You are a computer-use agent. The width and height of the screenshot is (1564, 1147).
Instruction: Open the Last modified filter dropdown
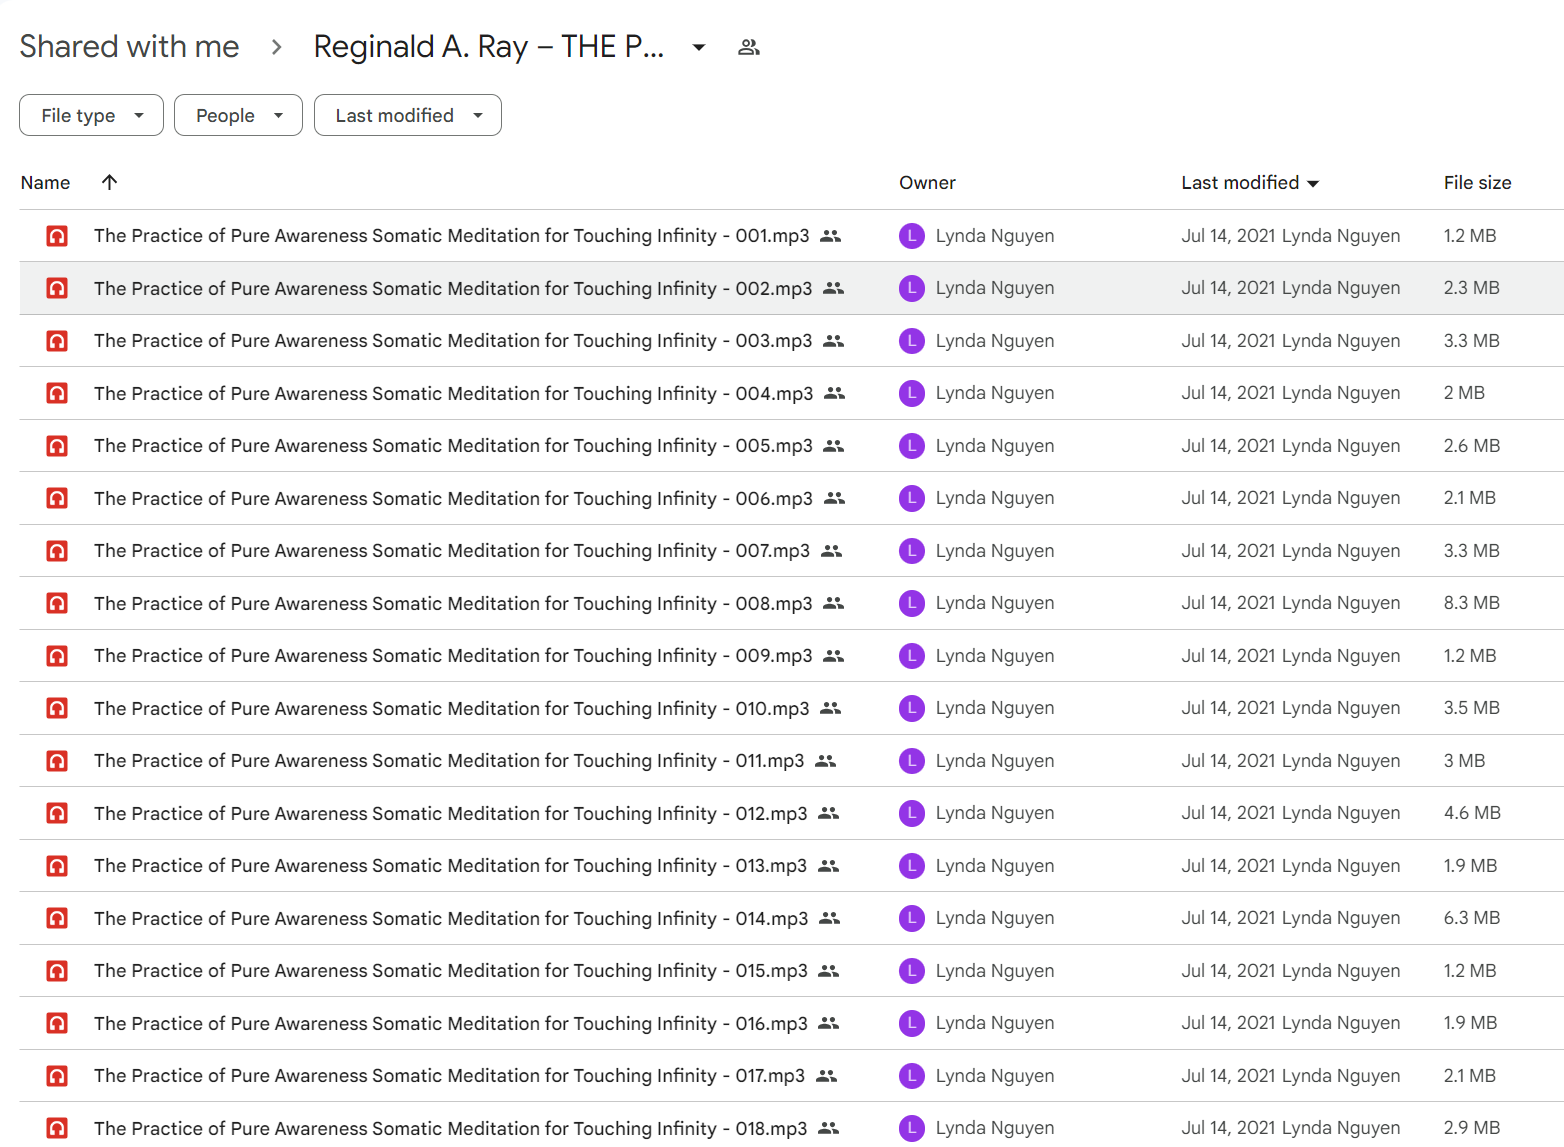tap(408, 115)
